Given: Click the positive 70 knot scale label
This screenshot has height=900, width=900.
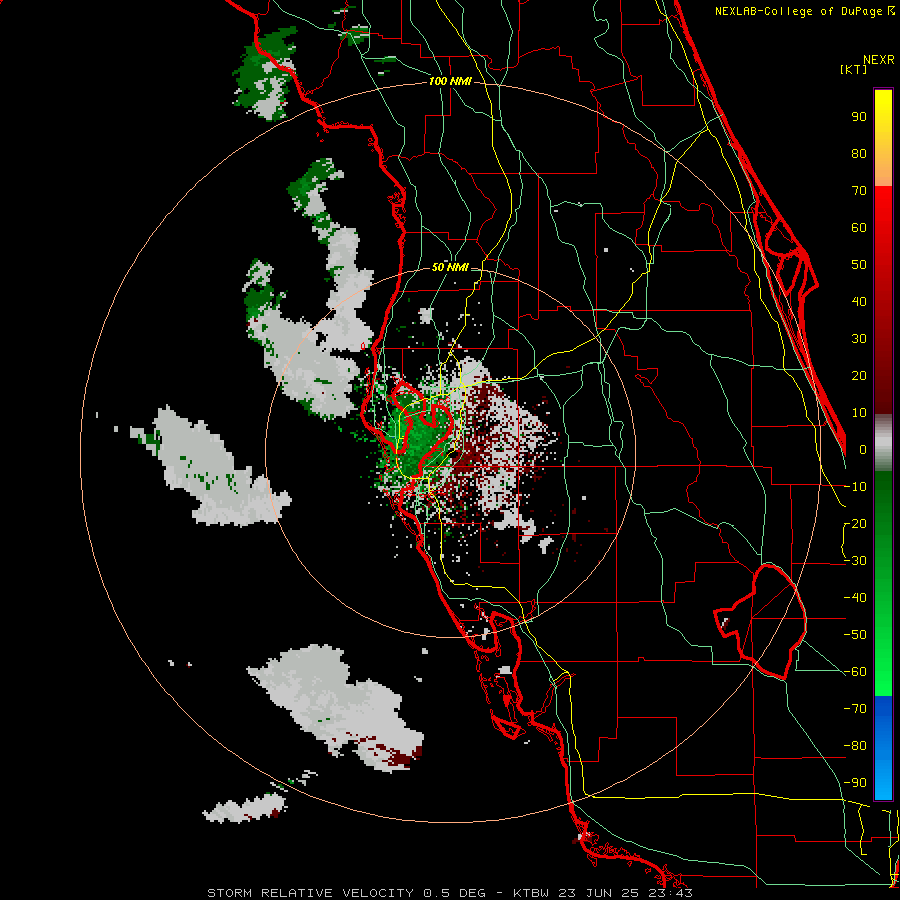Looking at the screenshot, I should (859, 191).
